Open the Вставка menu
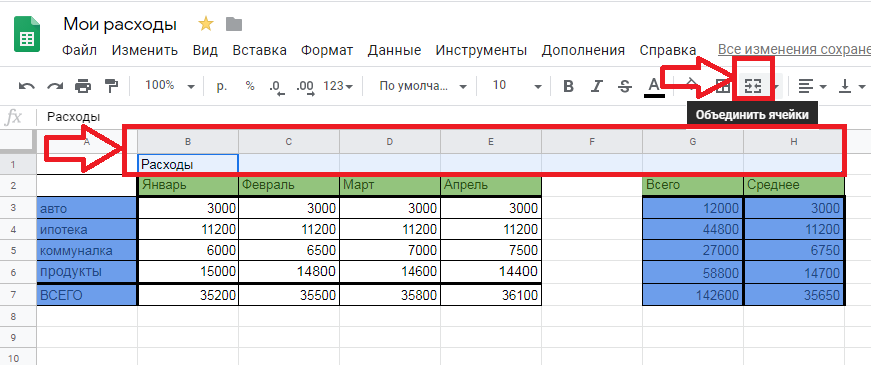This screenshot has width=871, height=365. (x=259, y=51)
